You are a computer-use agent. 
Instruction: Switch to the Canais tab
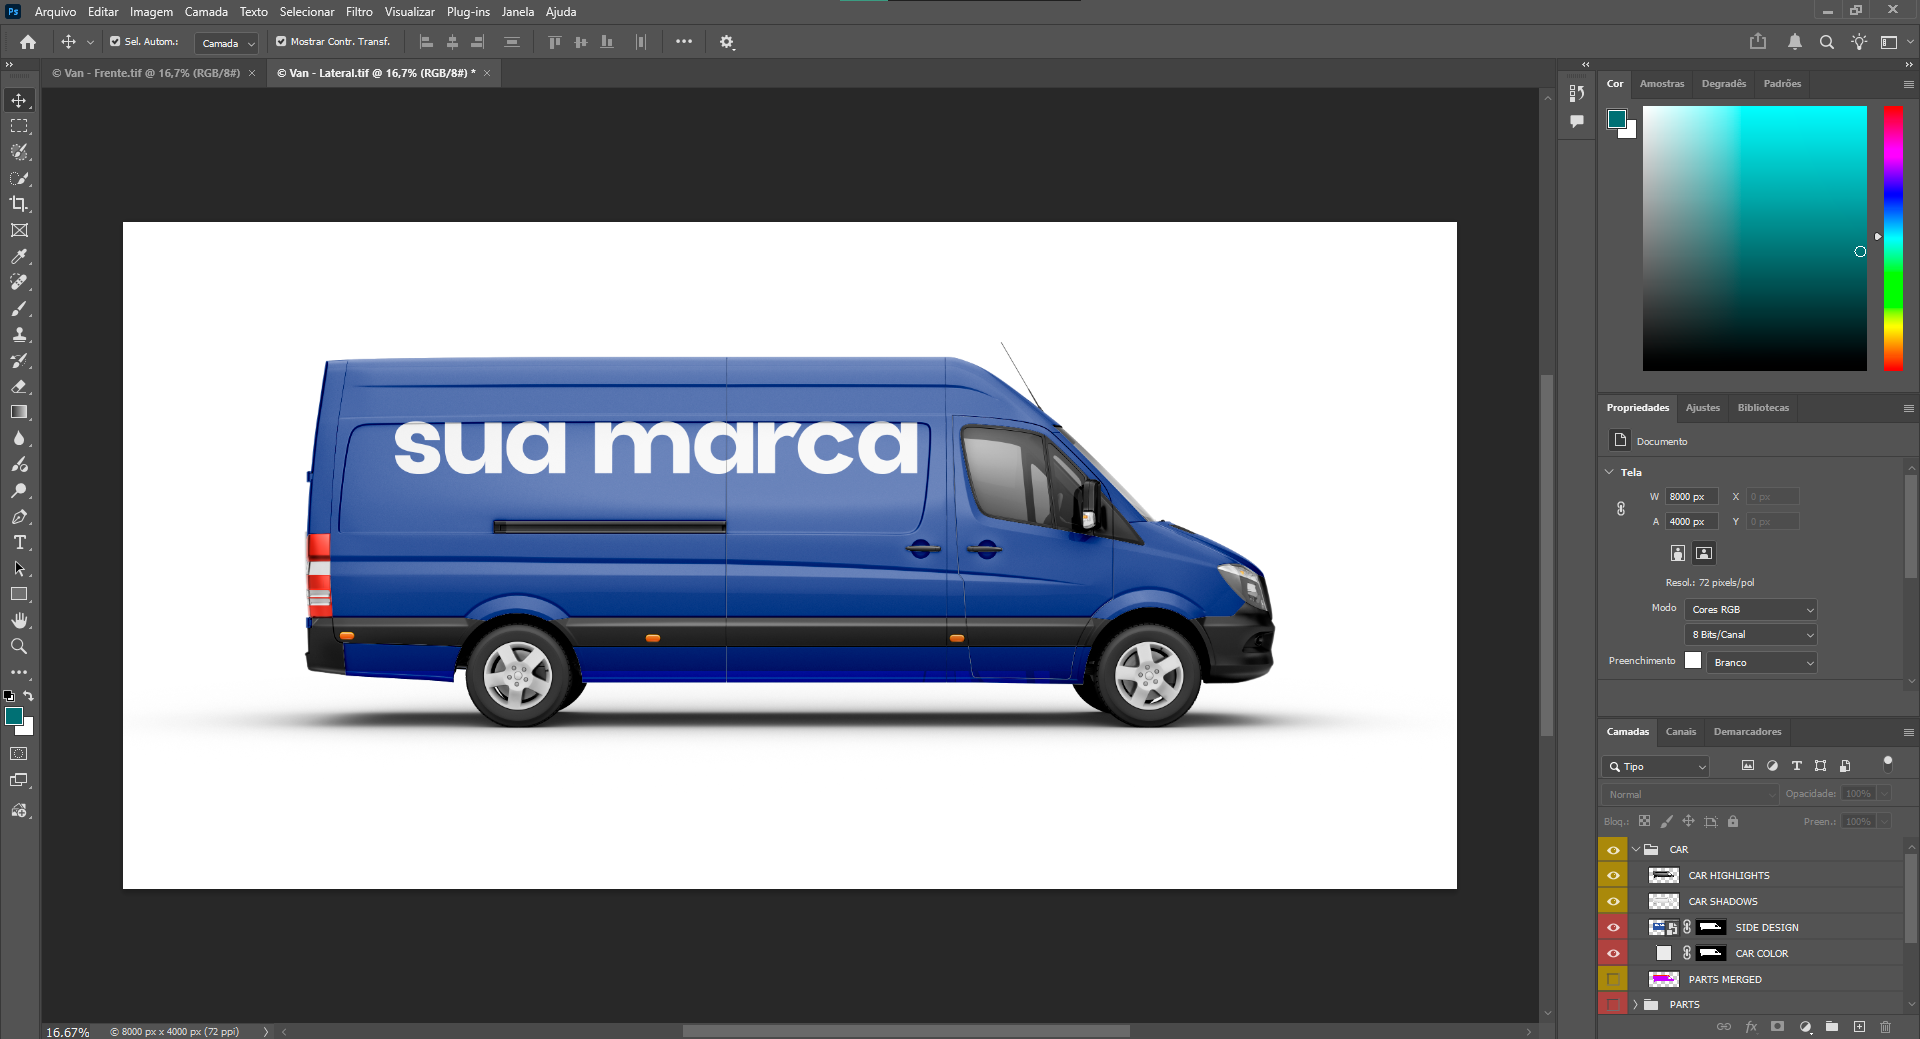point(1680,732)
